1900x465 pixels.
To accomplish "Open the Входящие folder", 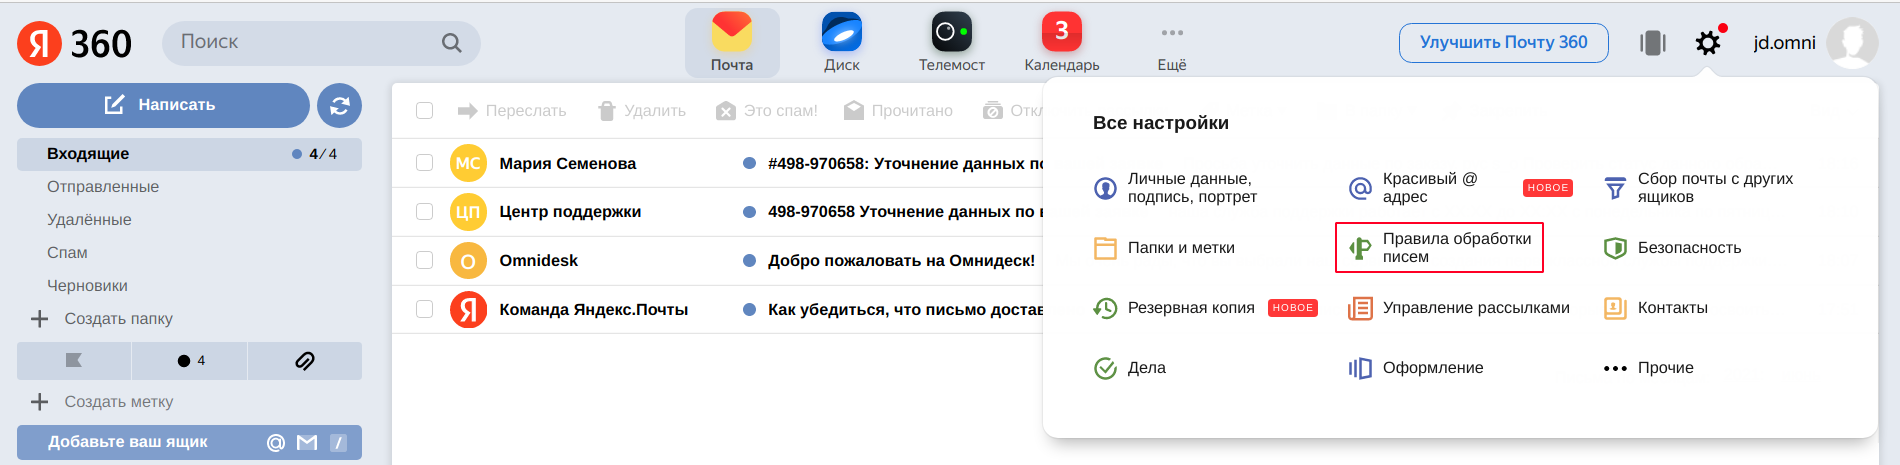I will 189,154.
